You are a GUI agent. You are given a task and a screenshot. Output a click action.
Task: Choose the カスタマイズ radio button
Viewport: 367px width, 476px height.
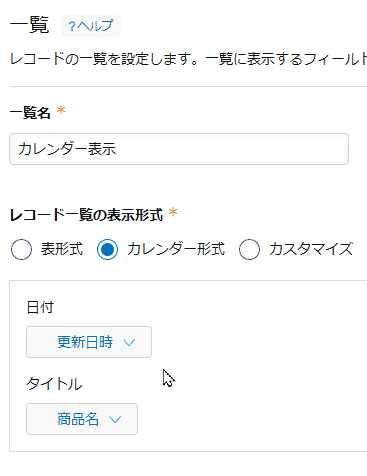[x=249, y=249]
